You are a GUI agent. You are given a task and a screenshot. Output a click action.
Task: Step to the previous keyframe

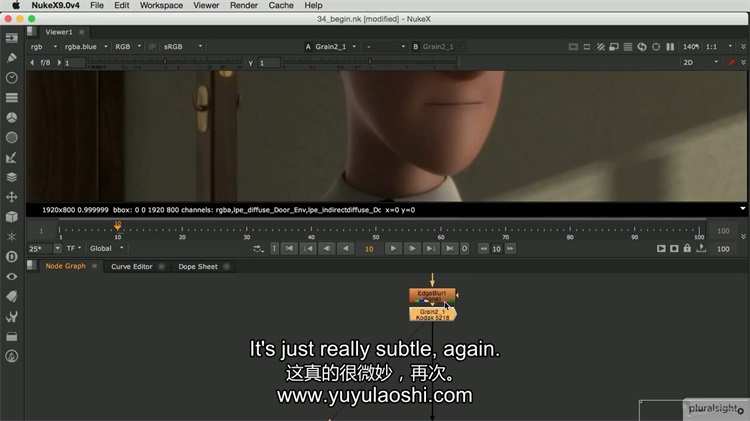309,249
